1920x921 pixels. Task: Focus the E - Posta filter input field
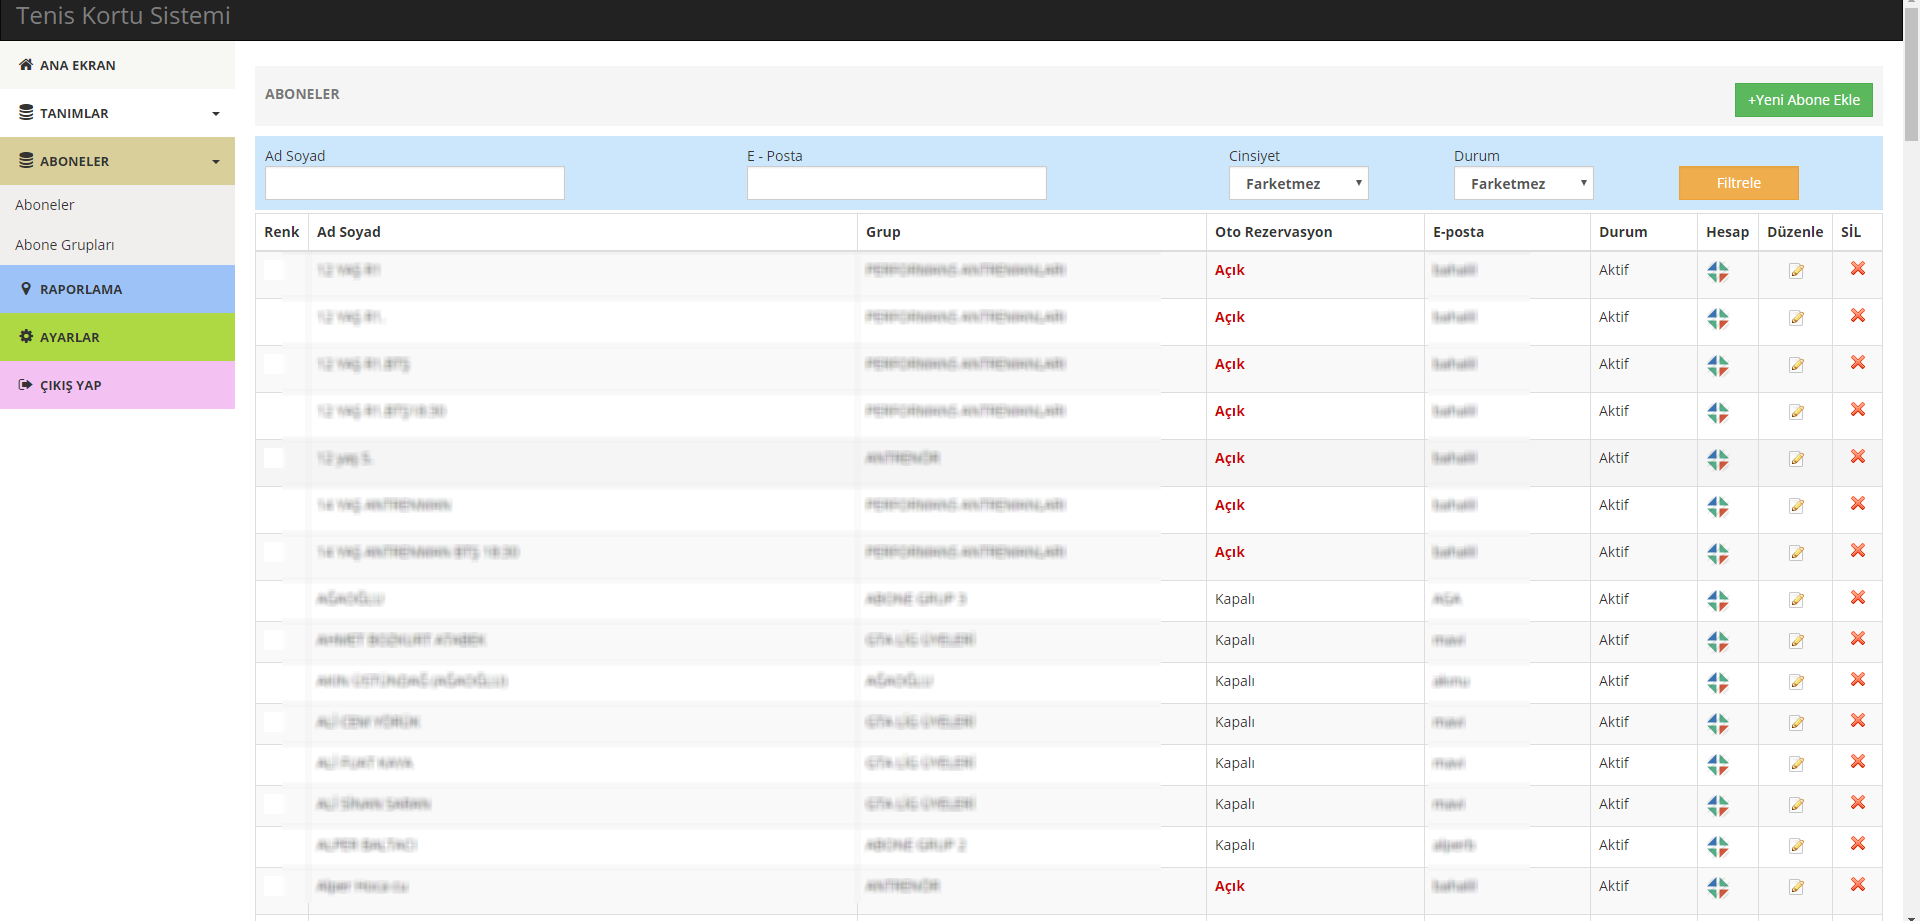click(x=896, y=183)
